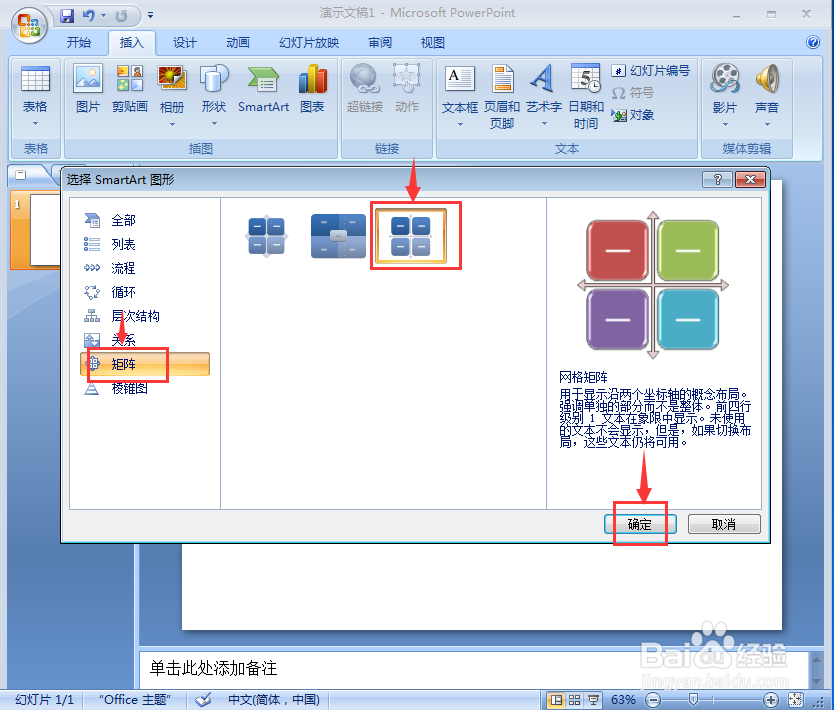Open the 设计 ribbon tab
The width and height of the screenshot is (834, 710).
point(185,43)
